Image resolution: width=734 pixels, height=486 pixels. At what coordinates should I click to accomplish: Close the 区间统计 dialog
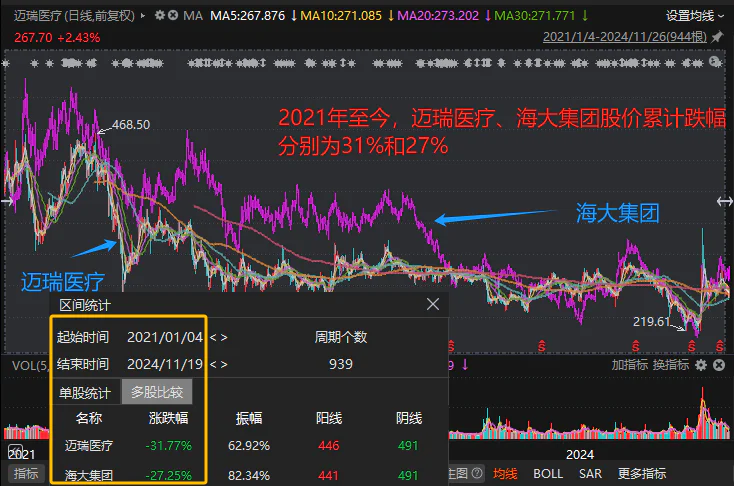[x=433, y=304]
